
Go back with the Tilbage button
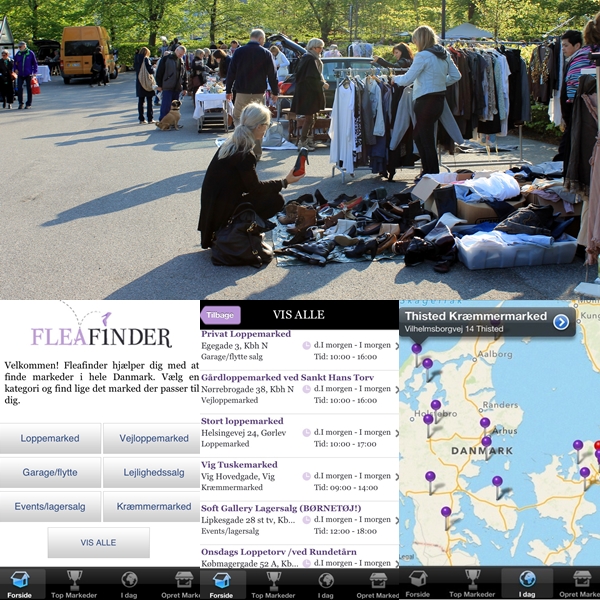221,315
